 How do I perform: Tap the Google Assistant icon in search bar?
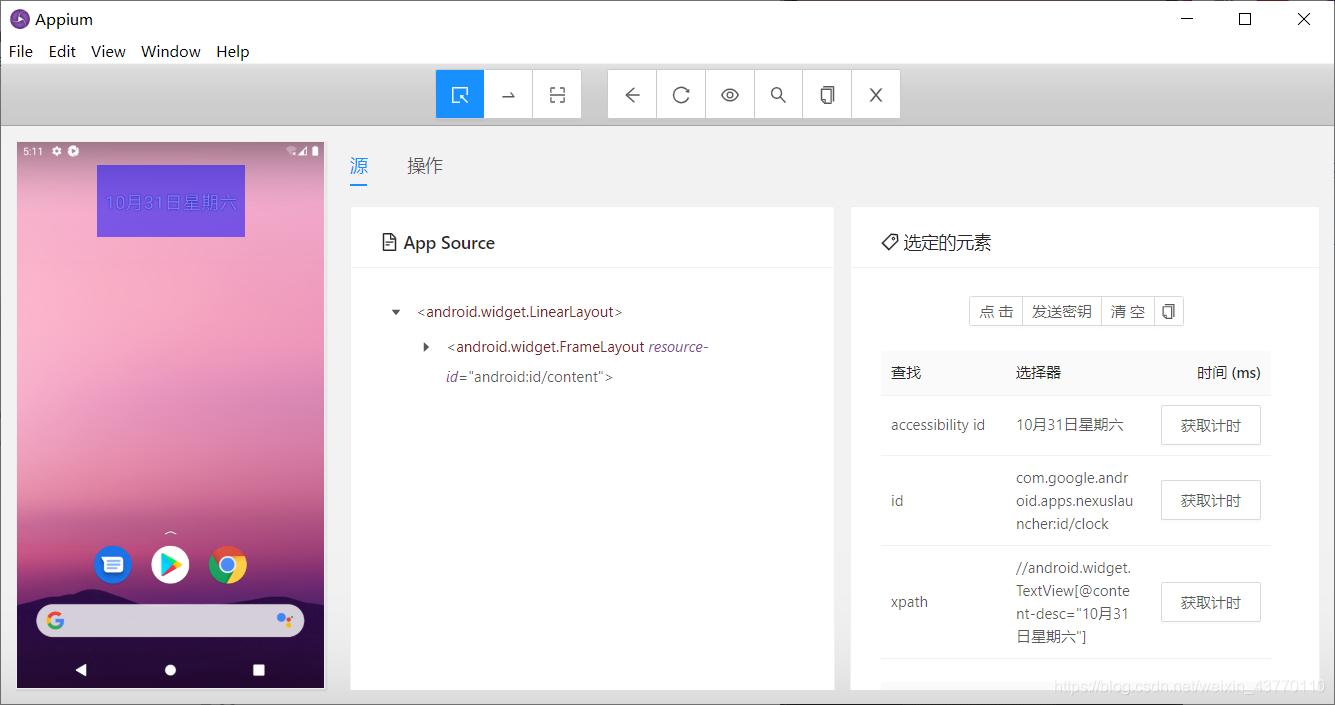[x=285, y=621]
